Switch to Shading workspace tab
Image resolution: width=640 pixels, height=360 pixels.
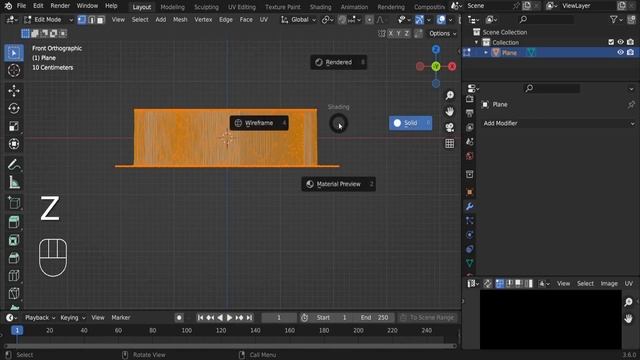(320, 7)
